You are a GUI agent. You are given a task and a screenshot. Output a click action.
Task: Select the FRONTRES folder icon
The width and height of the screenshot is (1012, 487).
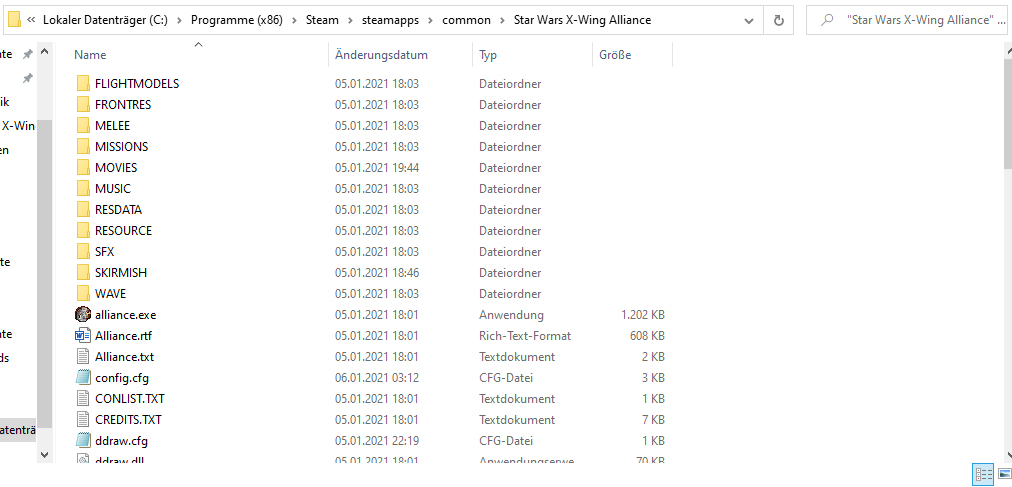[83, 104]
